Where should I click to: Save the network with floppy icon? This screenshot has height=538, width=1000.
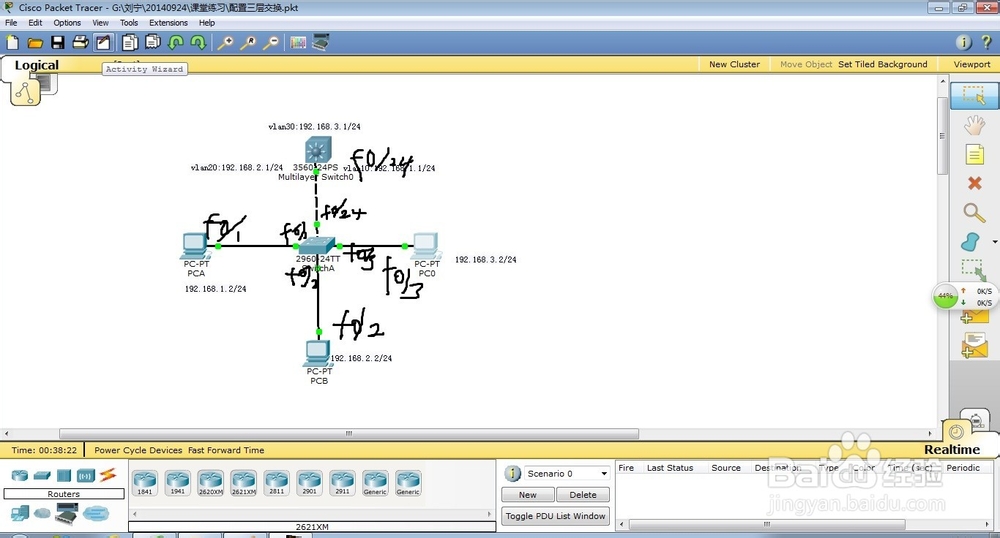click(x=57, y=43)
